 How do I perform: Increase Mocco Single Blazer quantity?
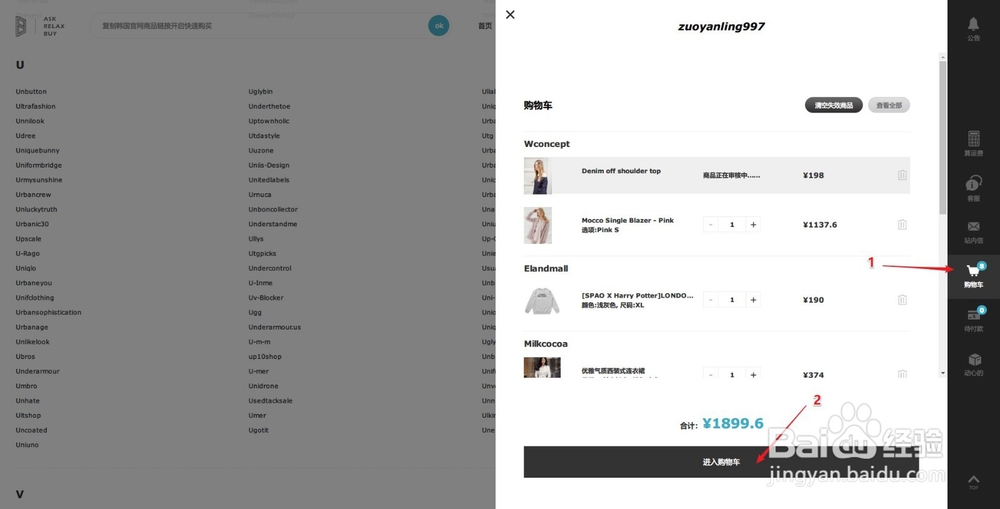click(753, 225)
